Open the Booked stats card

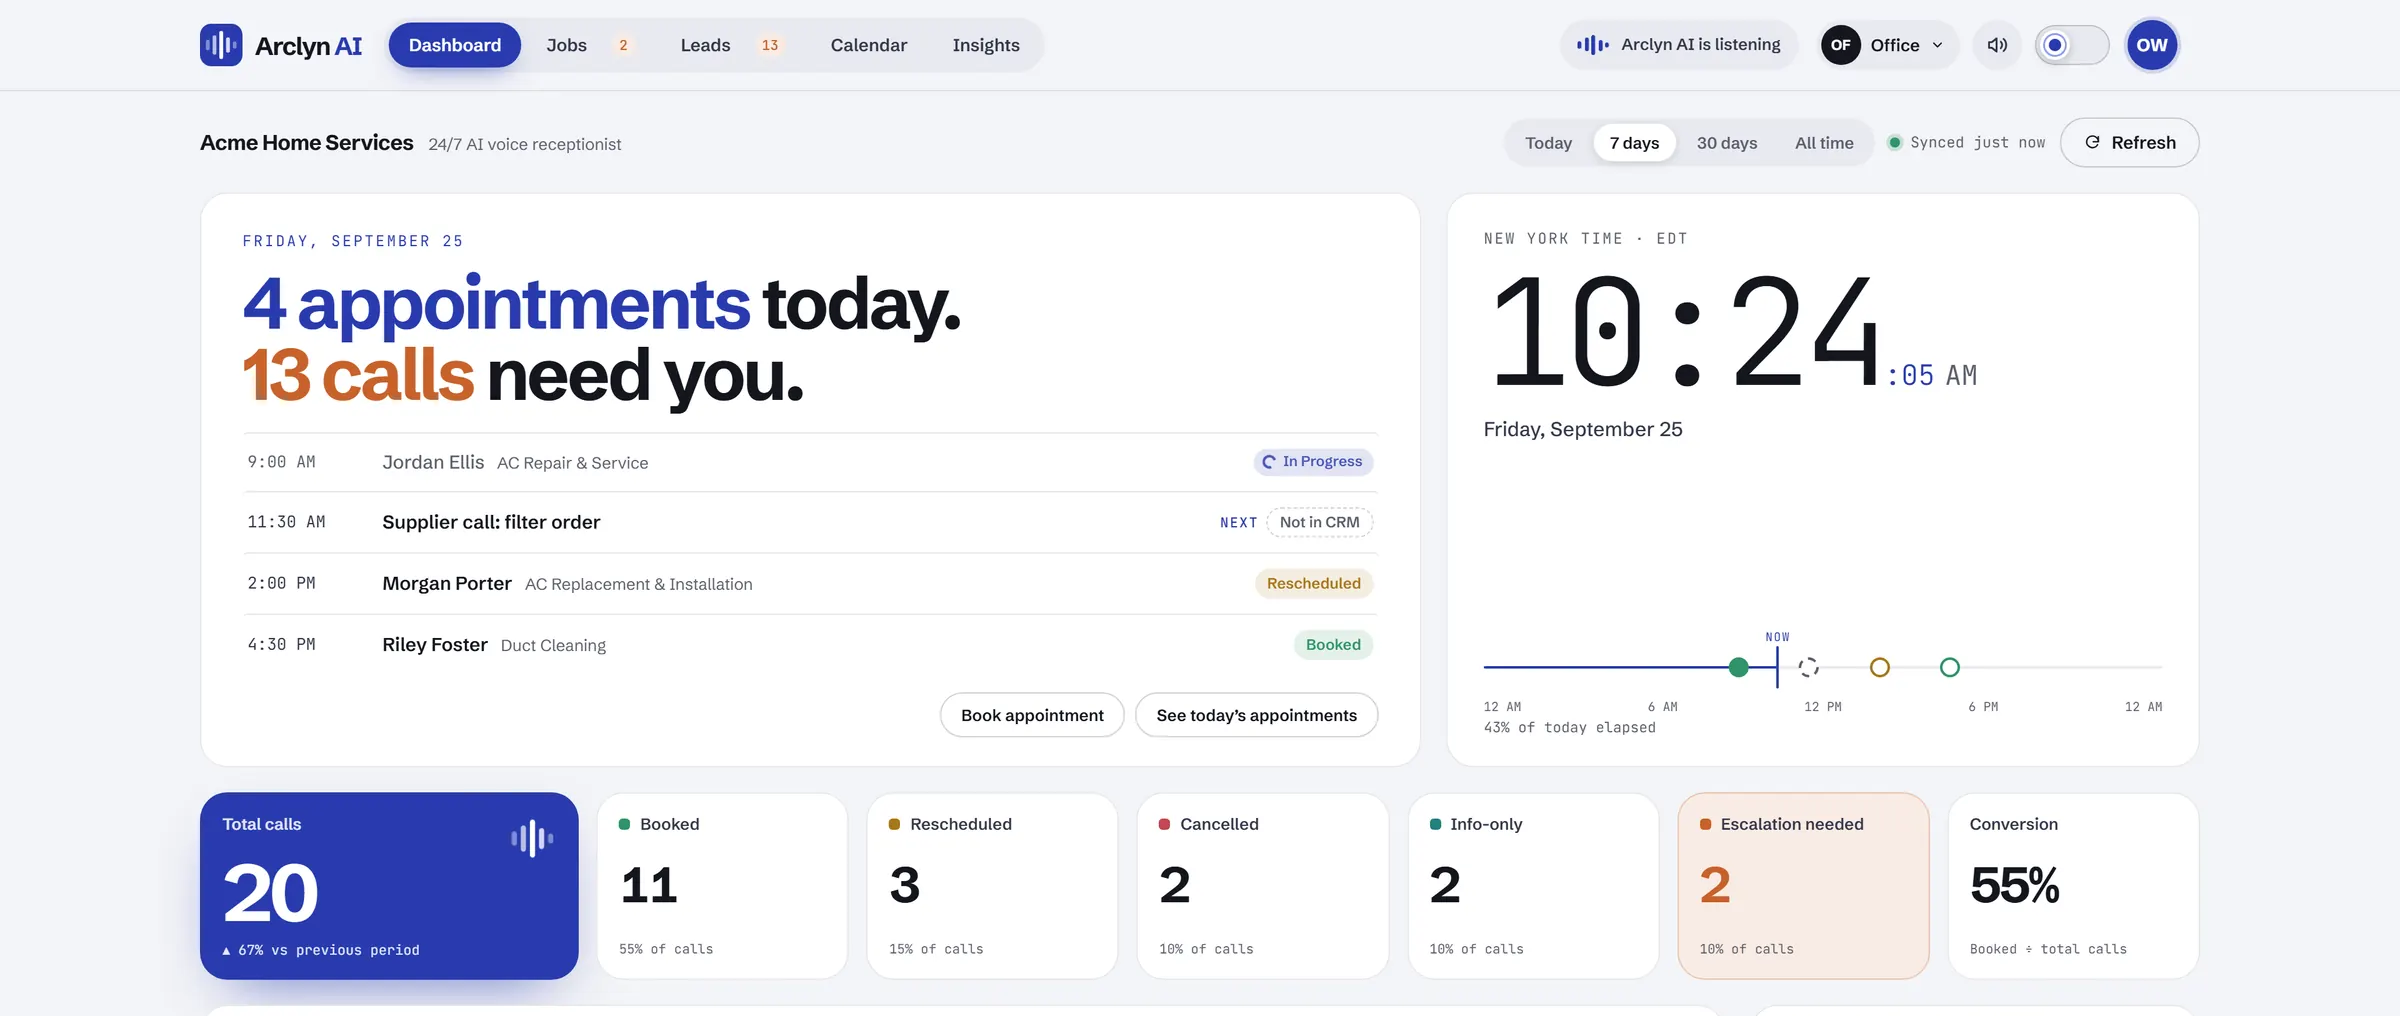tap(722, 886)
